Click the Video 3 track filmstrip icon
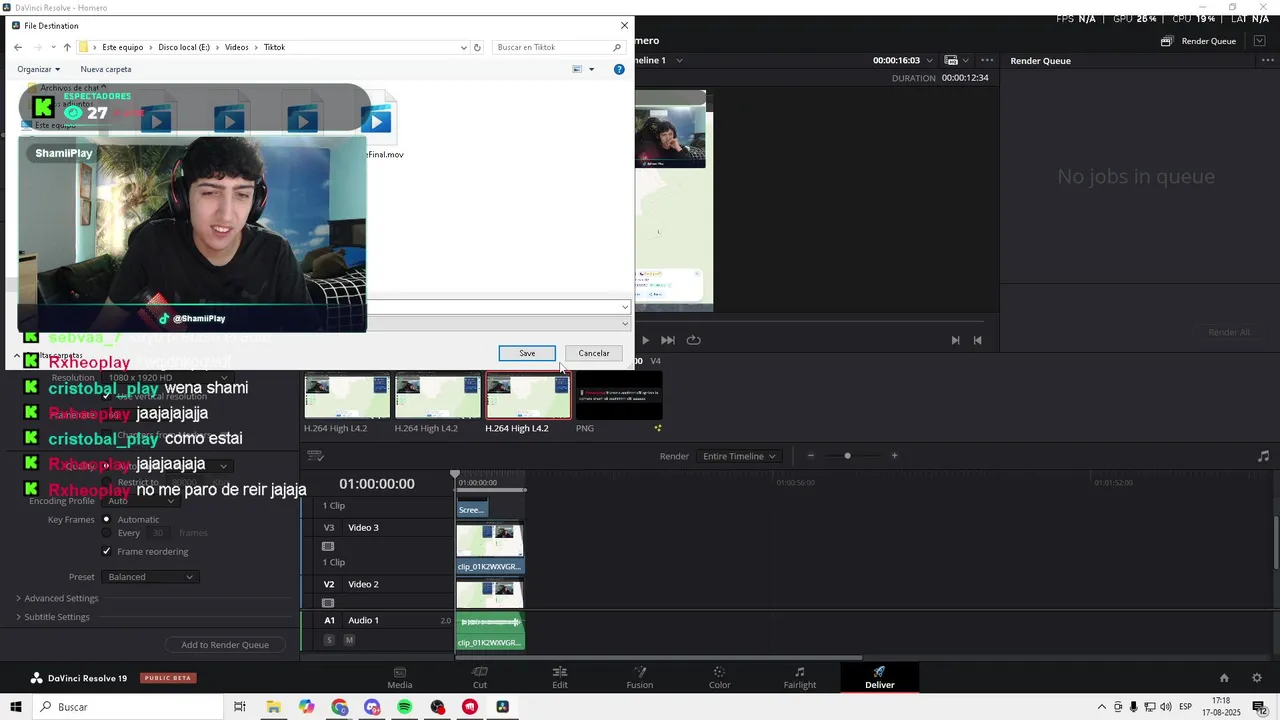The height and width of the screenshot is (720, 1280). click(328, 546)
